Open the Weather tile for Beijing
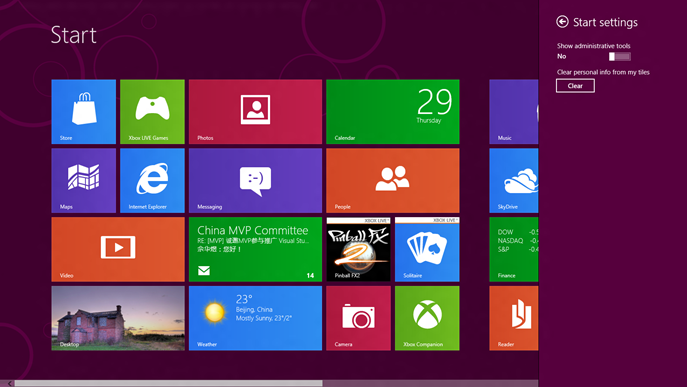The width and height of the screenshot is (687, 387). [x=255, y=318]
